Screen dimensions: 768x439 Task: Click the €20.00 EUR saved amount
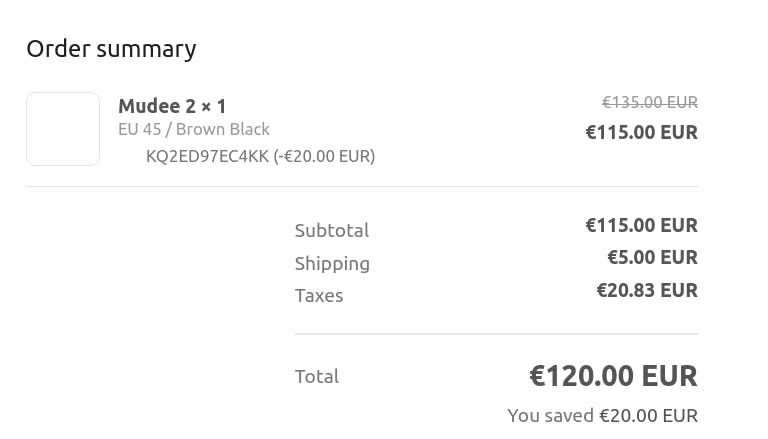[x=648, y=415]
